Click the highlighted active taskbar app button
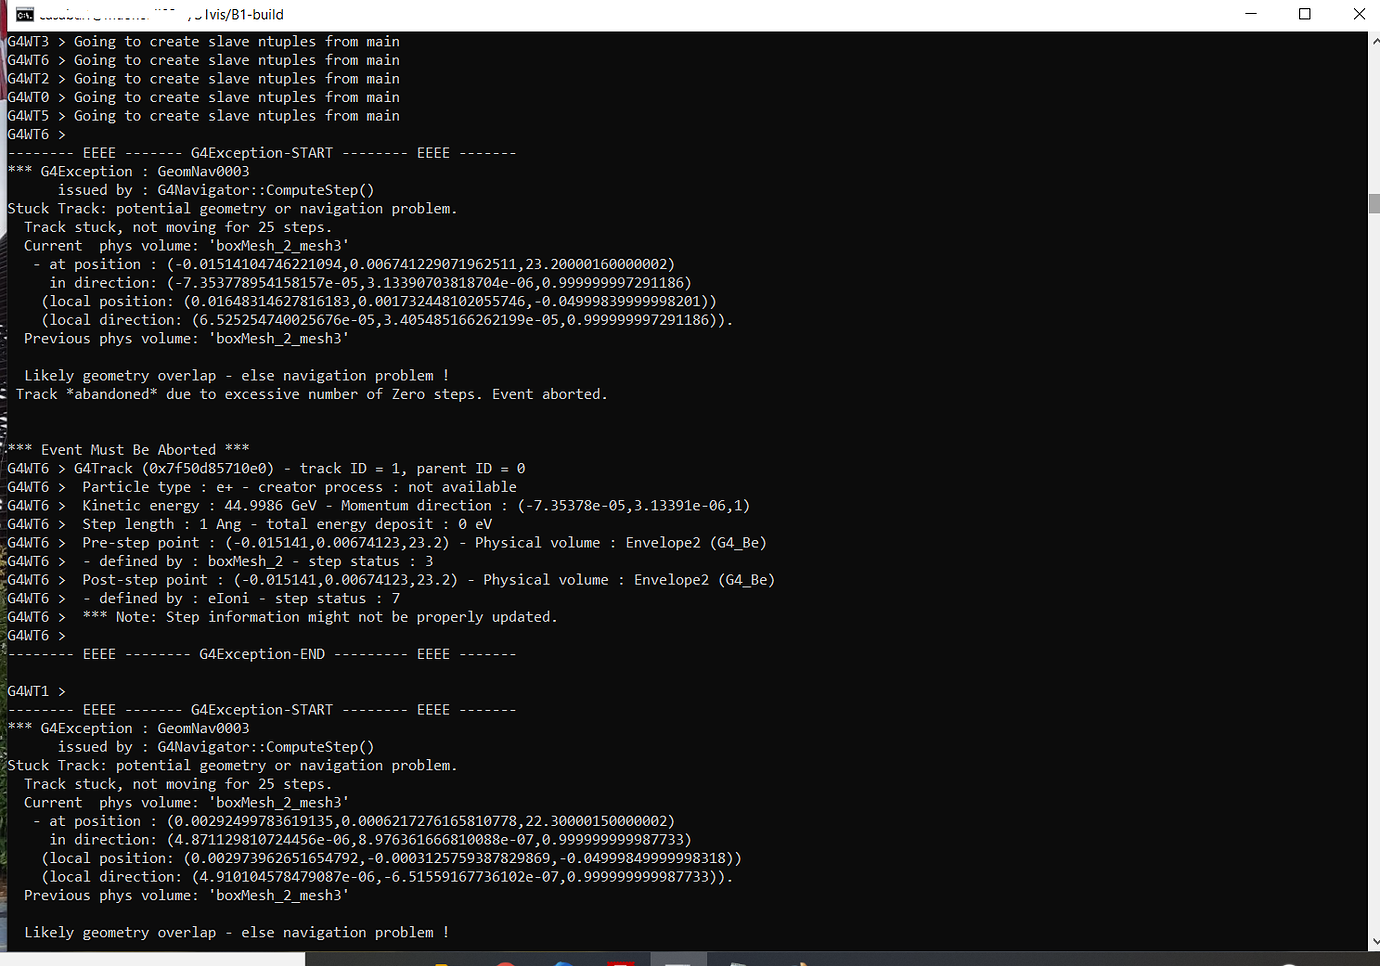This screenshot has width=1380, height=966. 678,960
